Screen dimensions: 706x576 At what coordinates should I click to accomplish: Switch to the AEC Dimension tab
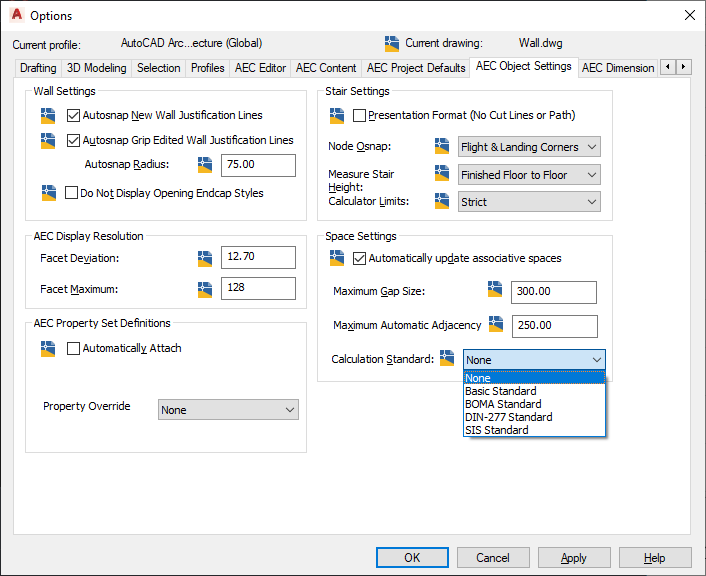[618, 68]
